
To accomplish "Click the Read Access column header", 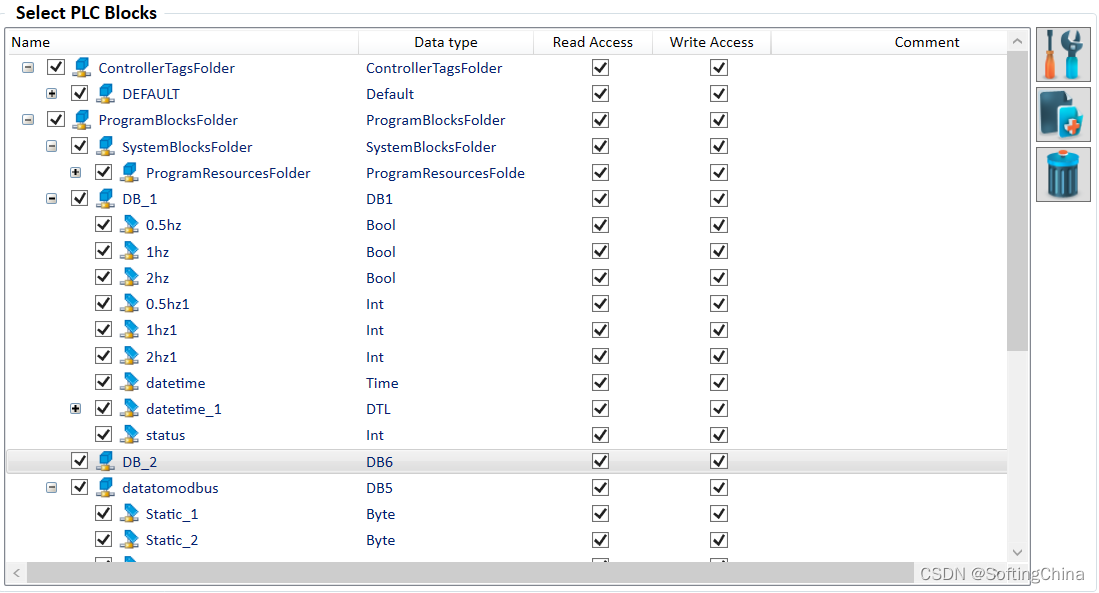I will 593,42.
